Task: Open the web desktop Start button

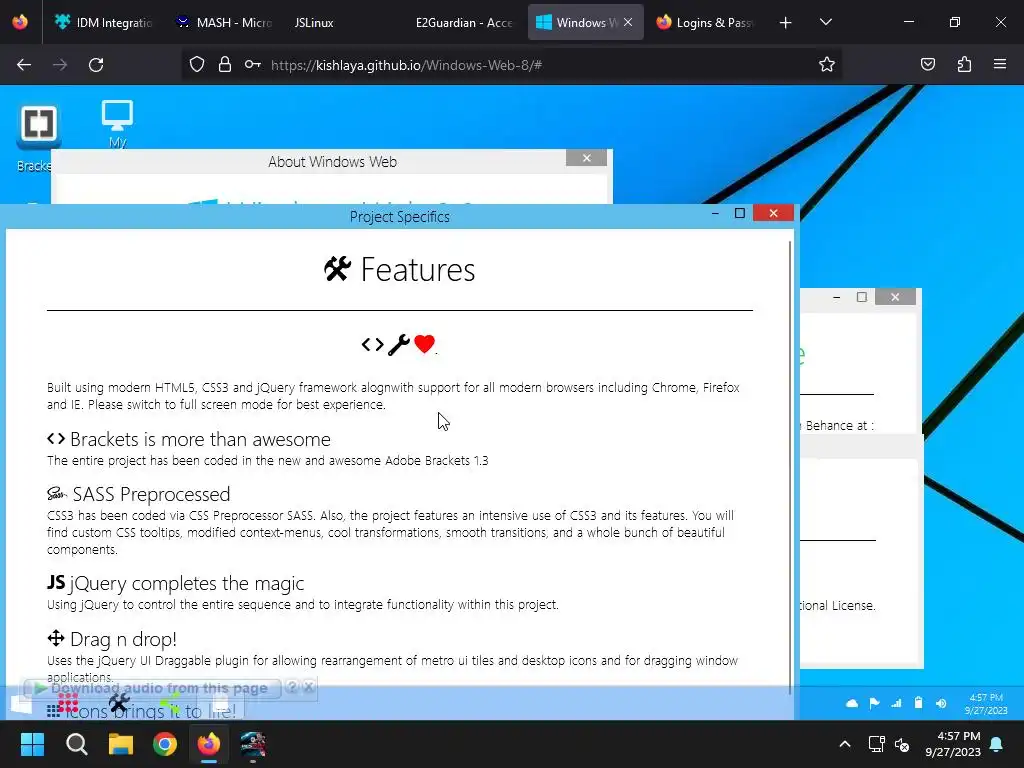Action: pyautogui.click(x=21, y=705)
